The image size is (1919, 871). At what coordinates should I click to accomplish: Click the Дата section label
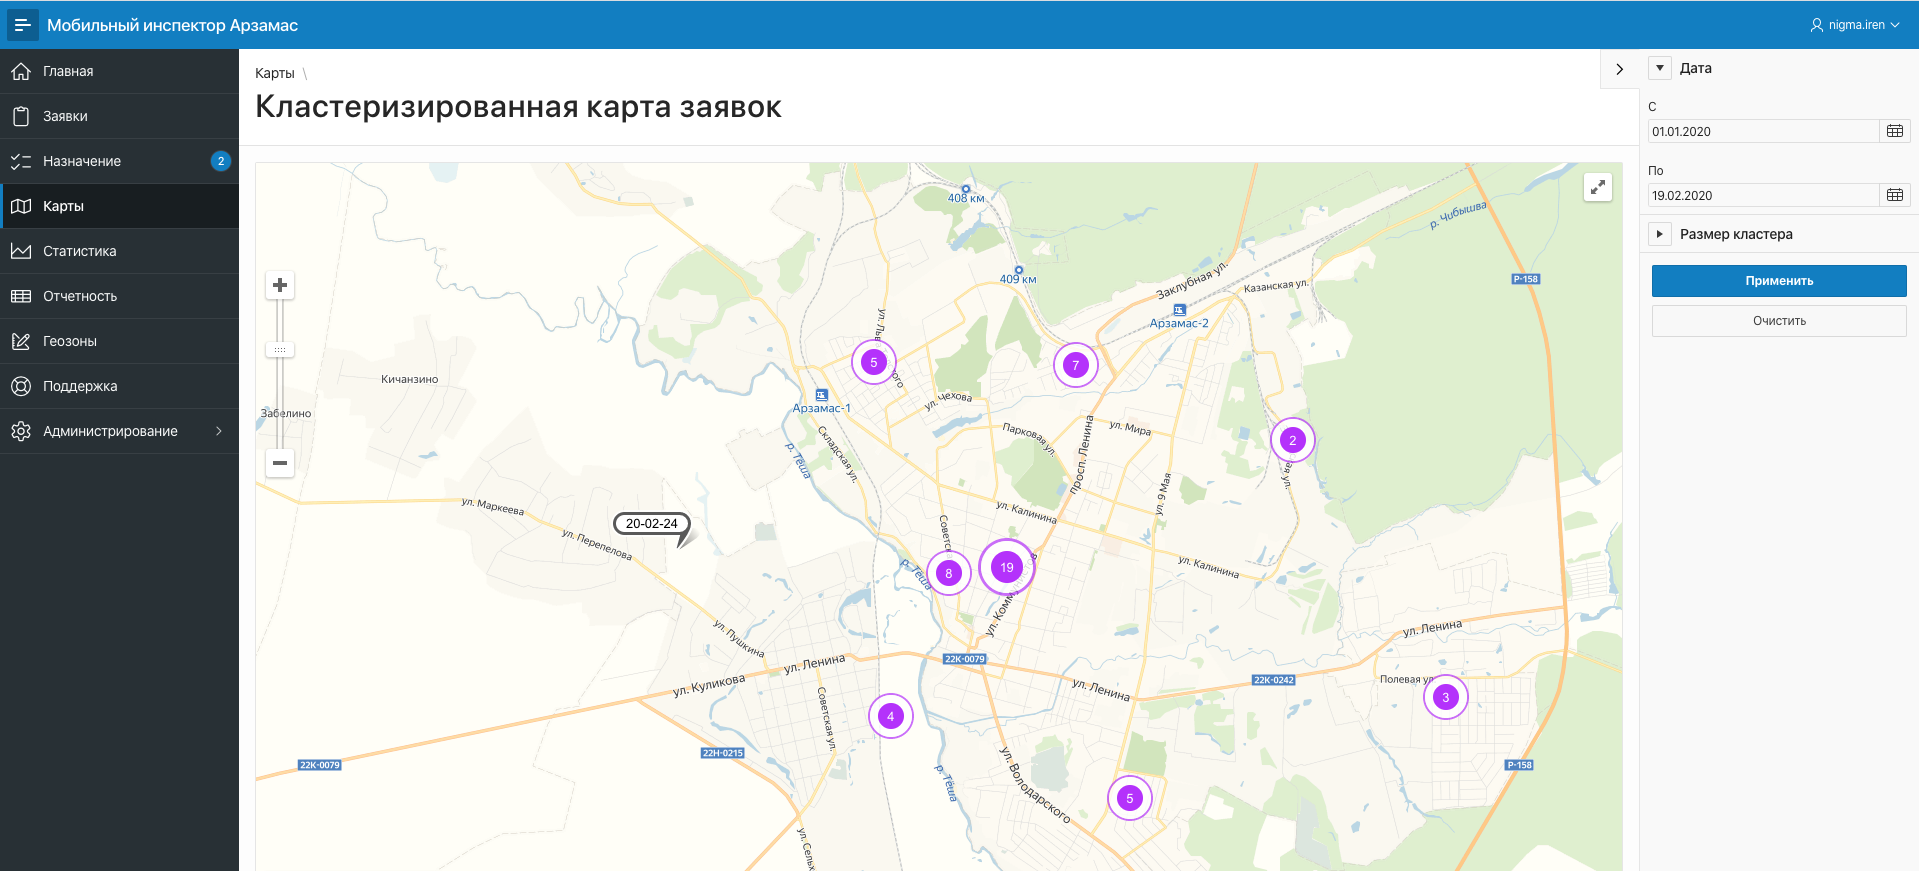tap(1696, 68)
